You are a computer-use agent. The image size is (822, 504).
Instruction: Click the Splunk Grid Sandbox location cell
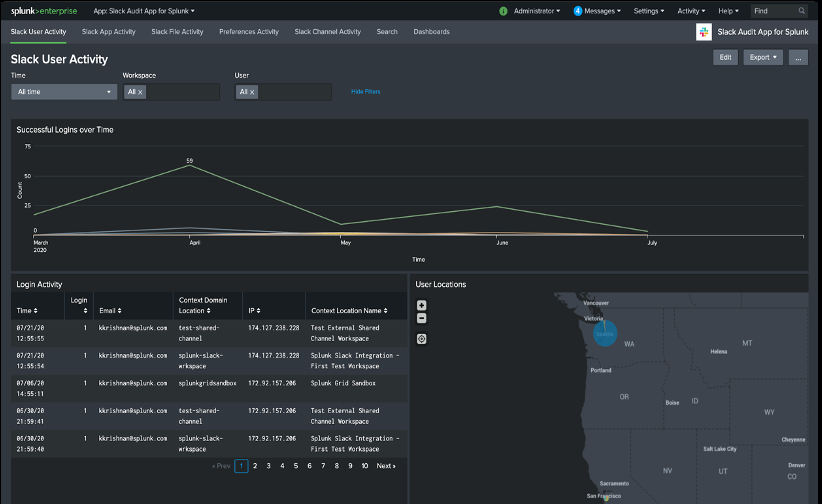click(343, 383)
